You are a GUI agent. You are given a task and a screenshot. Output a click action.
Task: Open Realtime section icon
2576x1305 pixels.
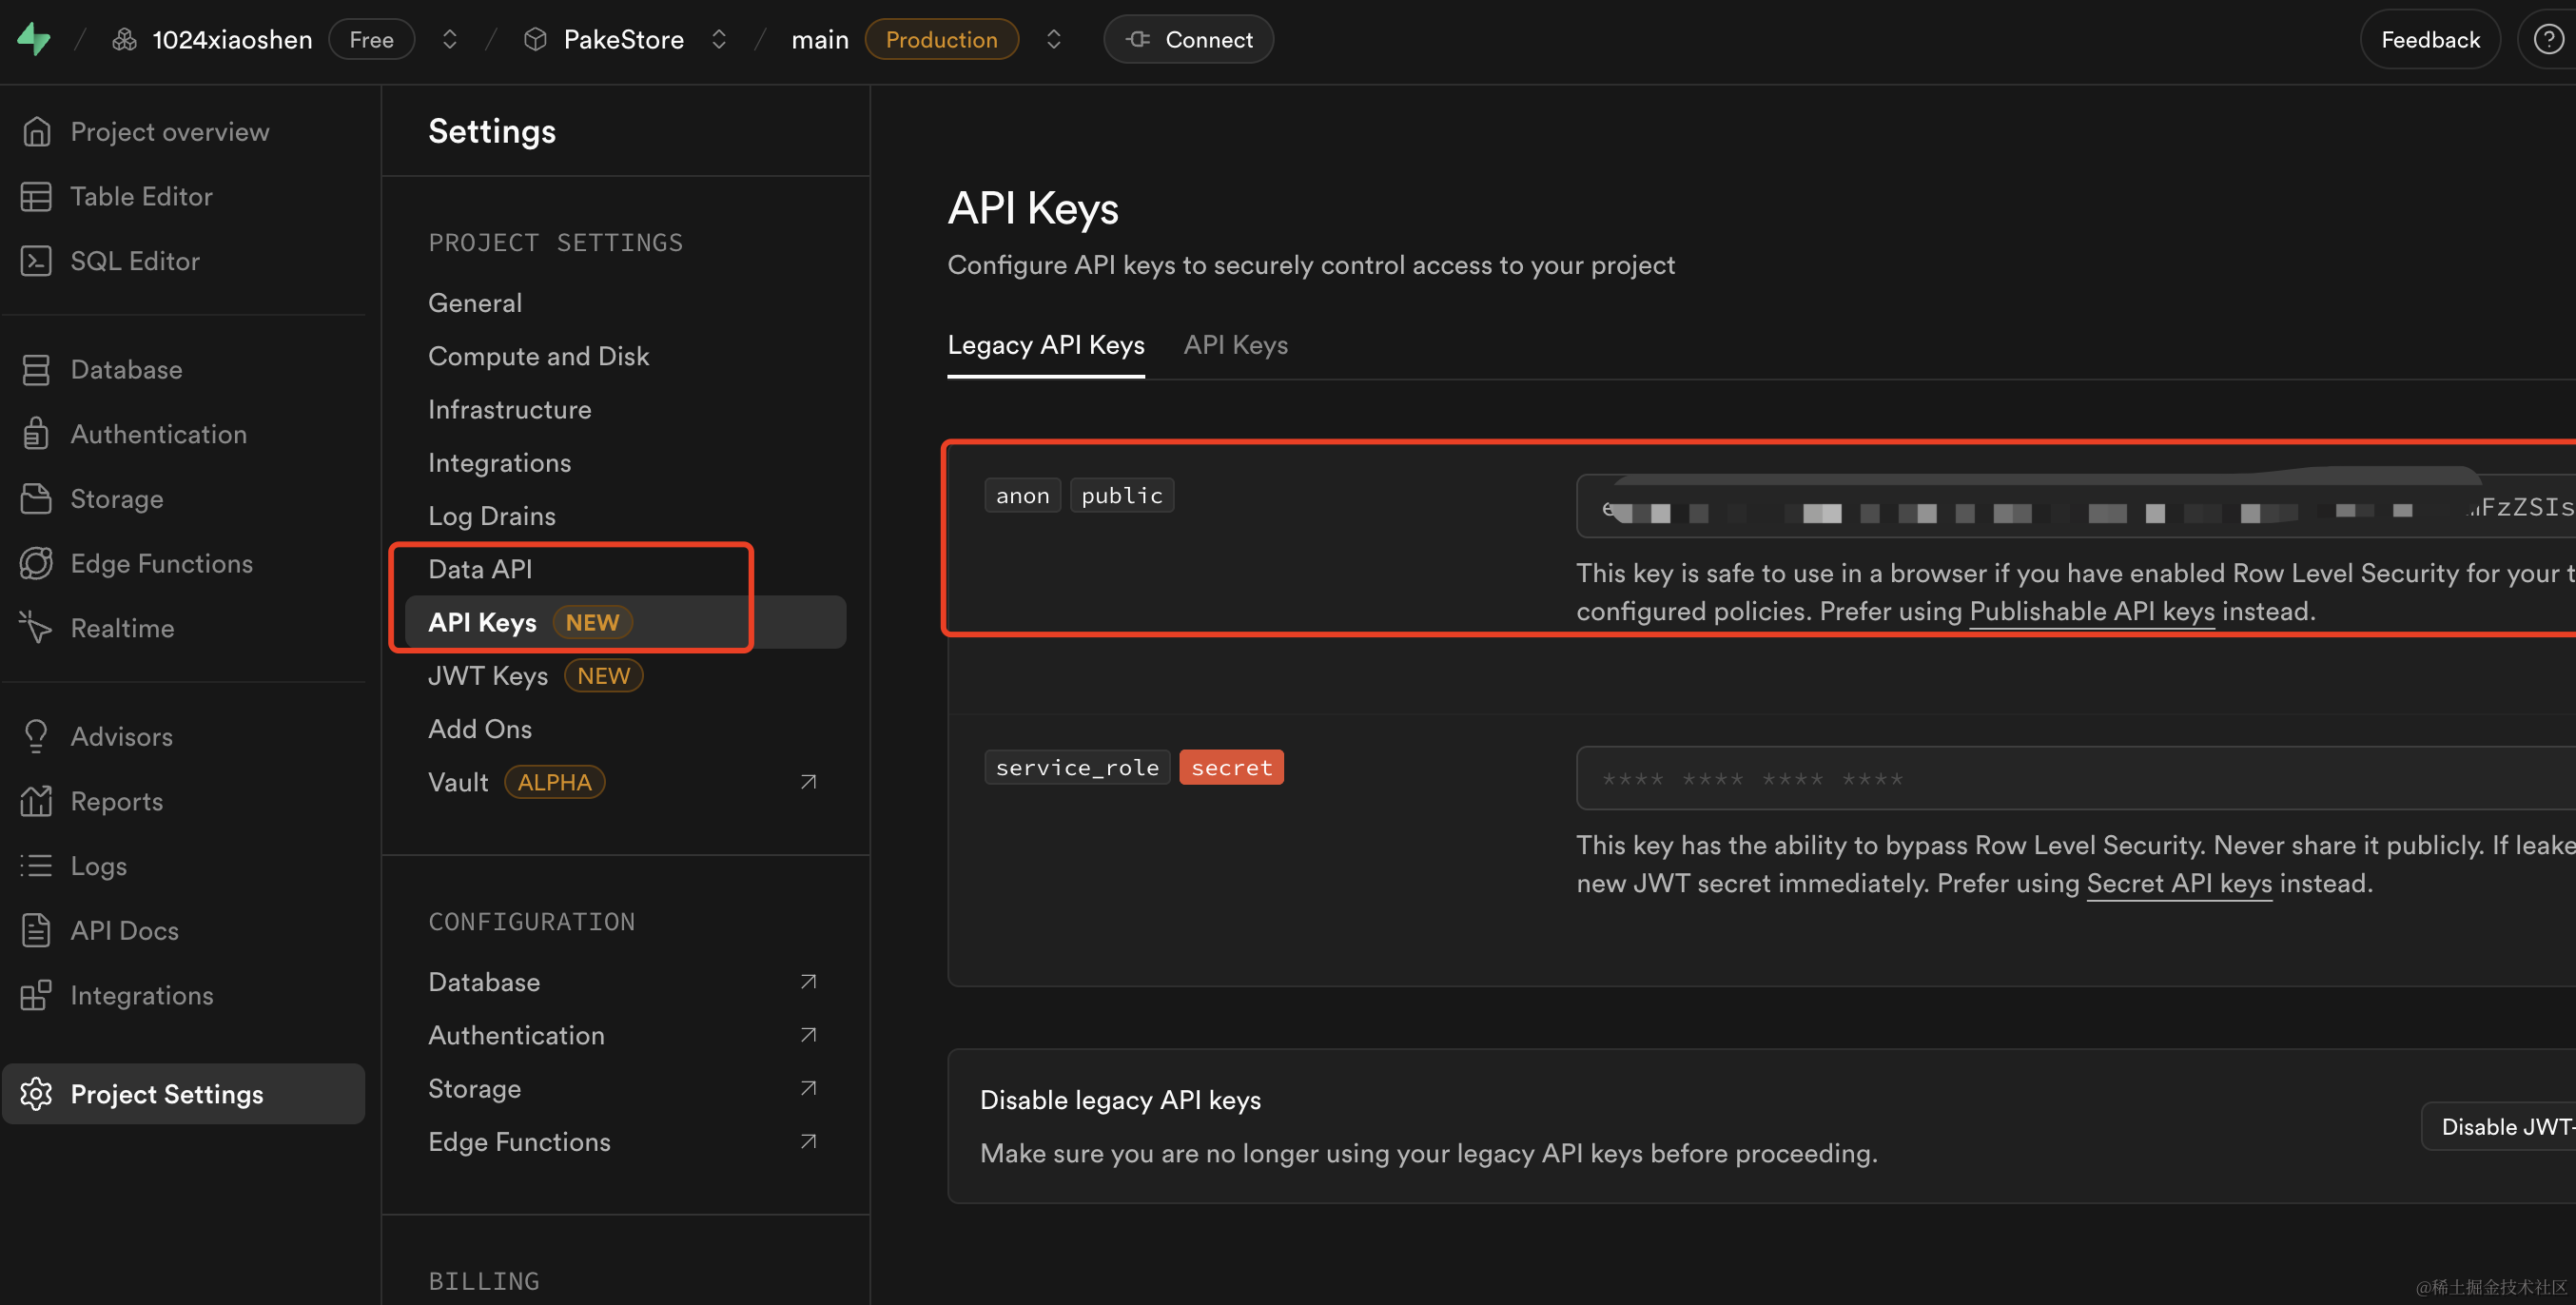(x=36, y=628)
